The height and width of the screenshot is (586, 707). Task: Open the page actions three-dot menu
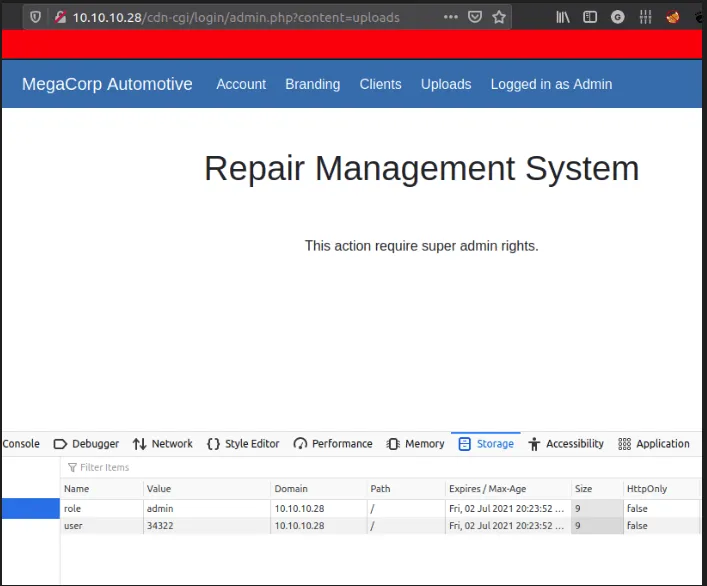pos(450,17)
